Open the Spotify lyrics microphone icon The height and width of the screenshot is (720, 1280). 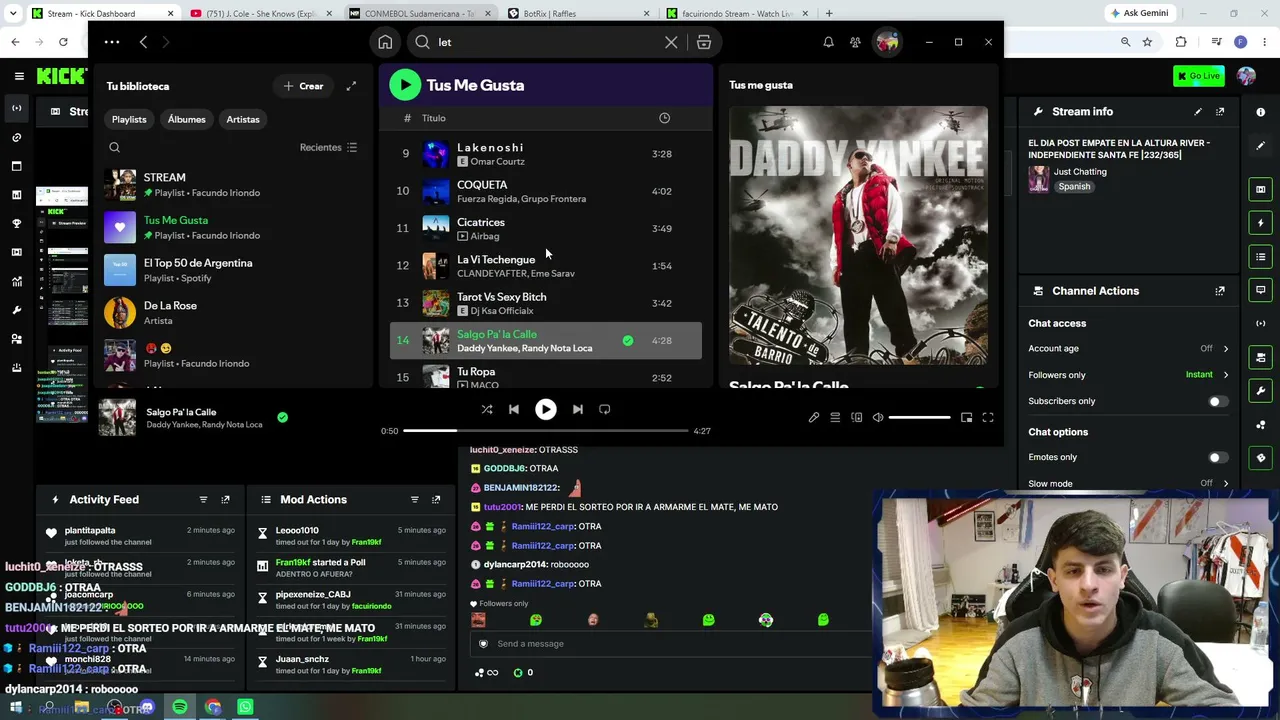pyautogui.click(x=814, y=417)
